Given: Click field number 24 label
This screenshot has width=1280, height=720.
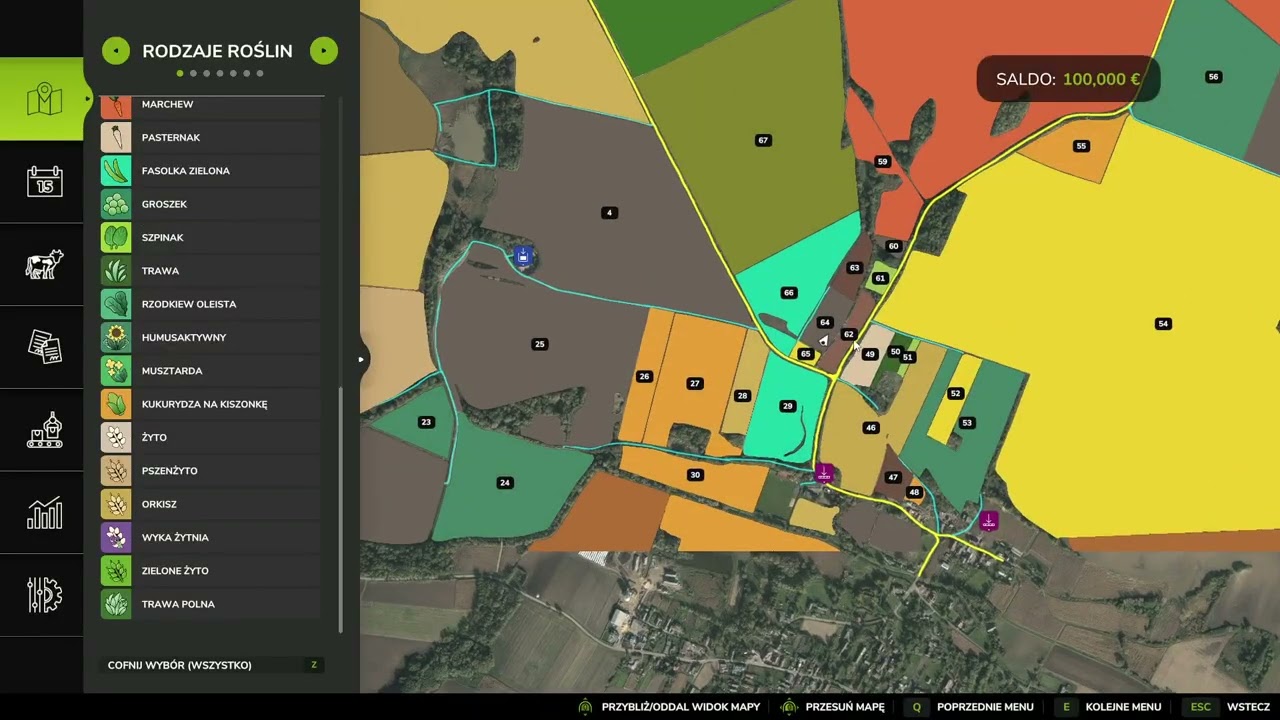Looking at the screenshot, I should (505, 483).
